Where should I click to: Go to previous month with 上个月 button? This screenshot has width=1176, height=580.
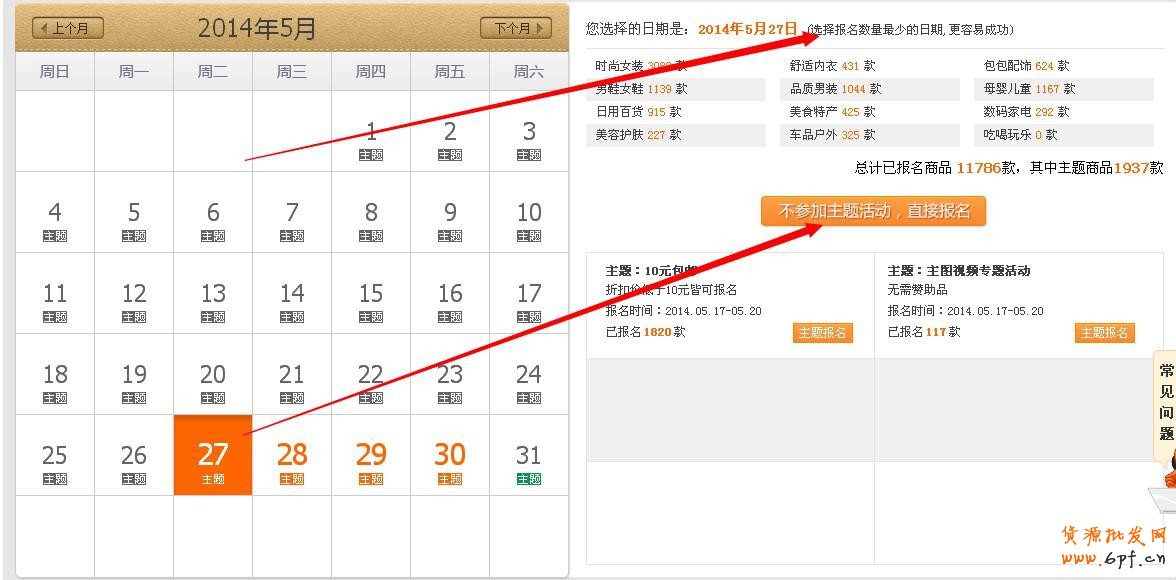[68, 28]
